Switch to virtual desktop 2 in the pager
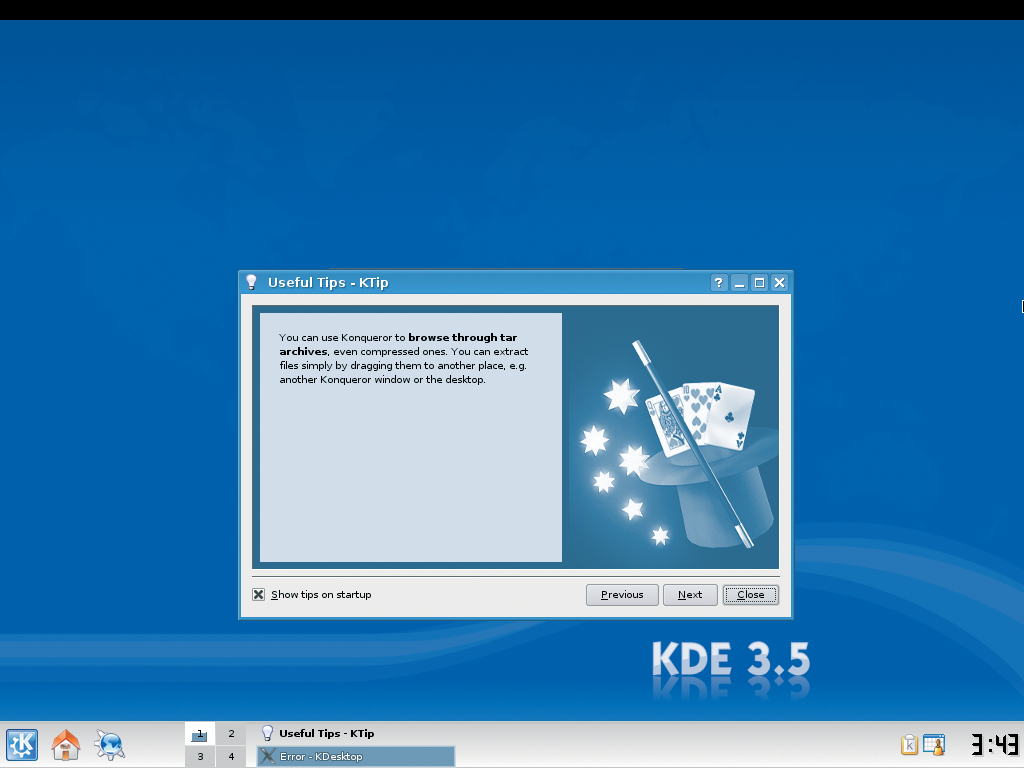This screenshot has width=1024, height=768. pyautogui.click(x=231, y=733)
